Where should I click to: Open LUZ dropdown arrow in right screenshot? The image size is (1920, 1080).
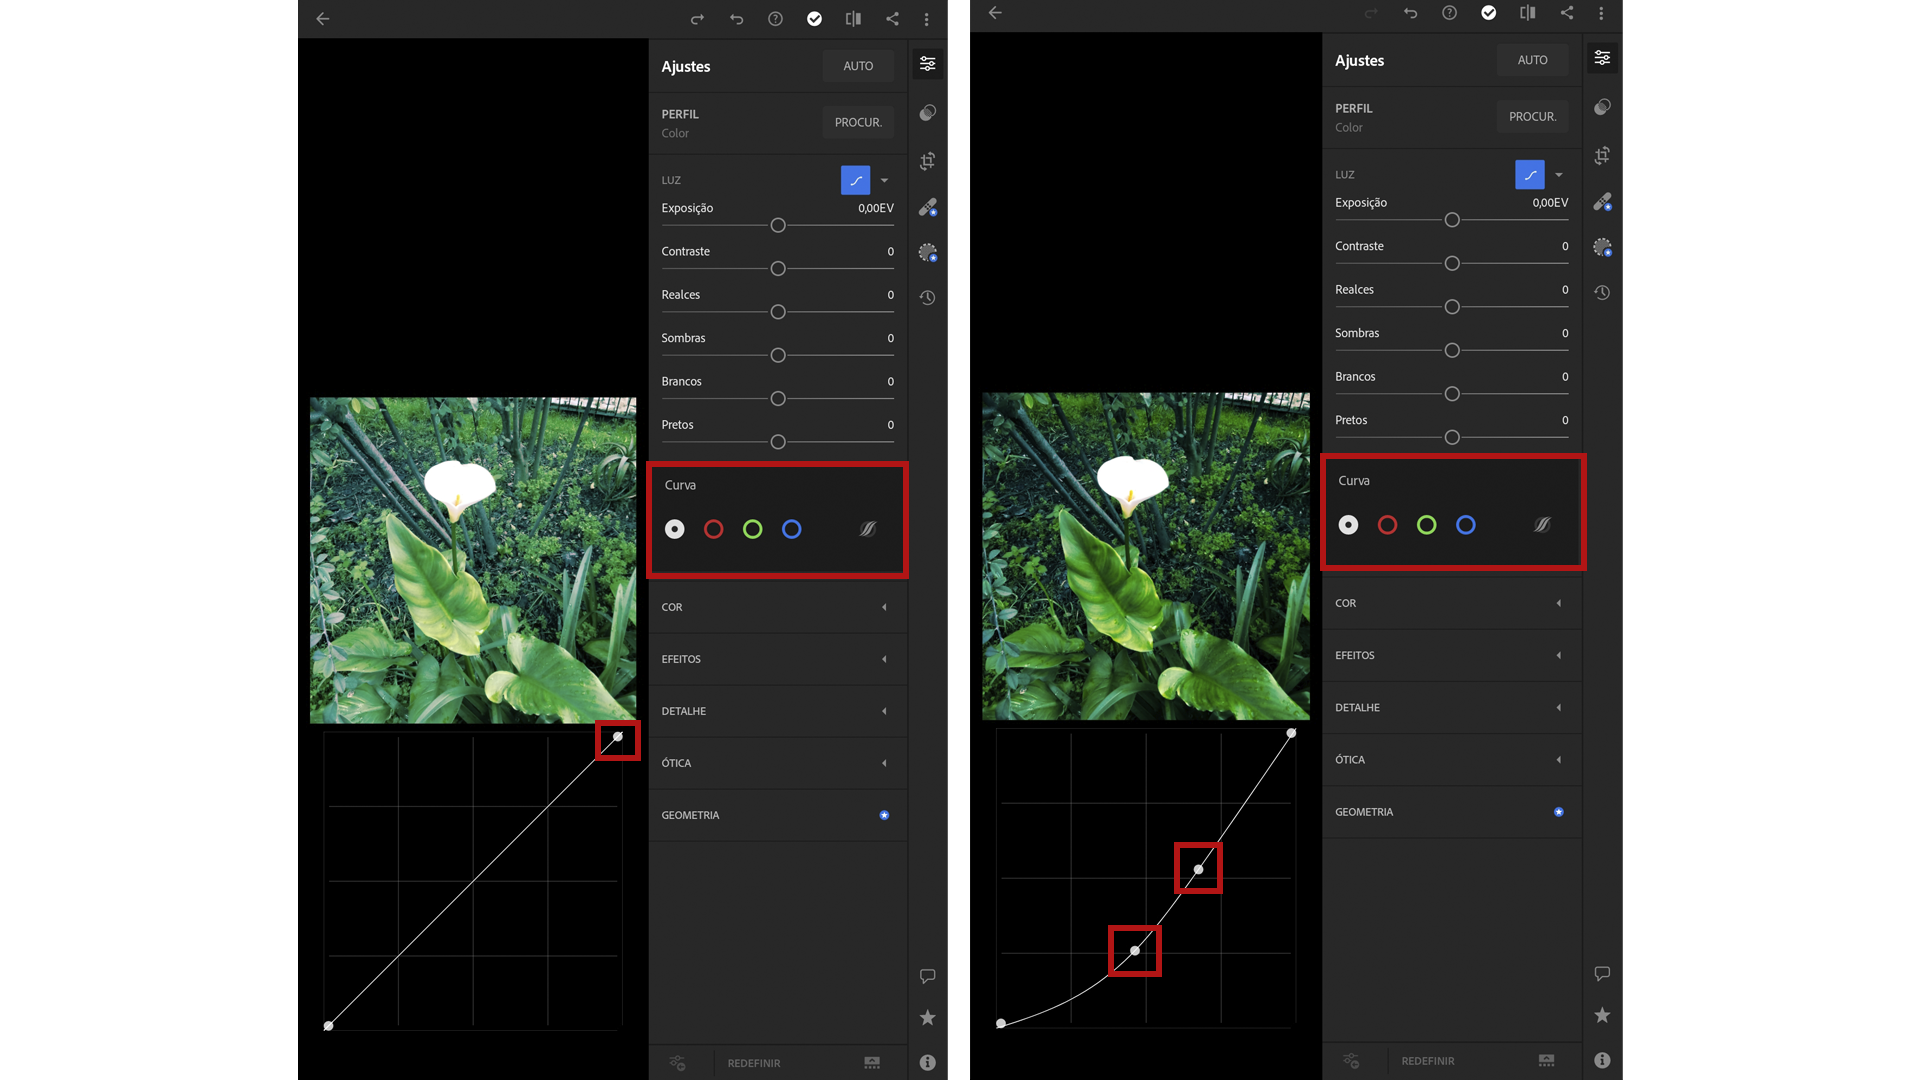coord(1558,175)
